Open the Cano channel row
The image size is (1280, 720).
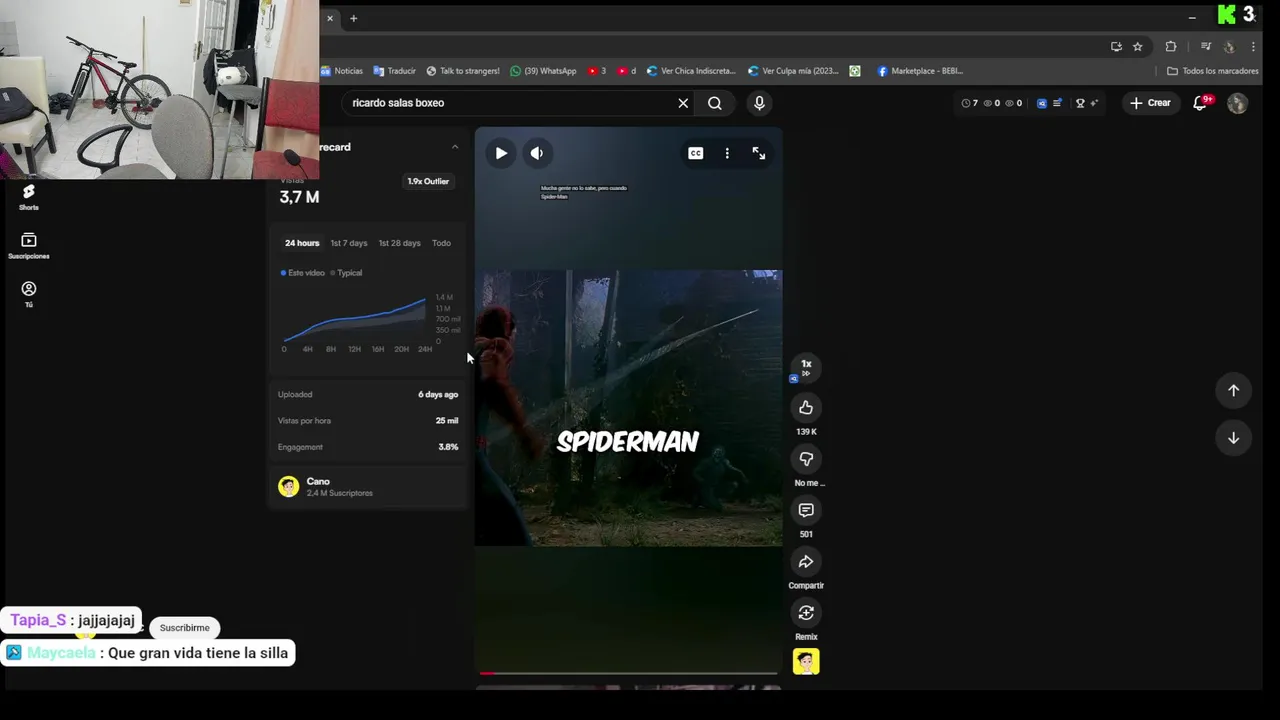pyautogui.click(x=368, y=487)
